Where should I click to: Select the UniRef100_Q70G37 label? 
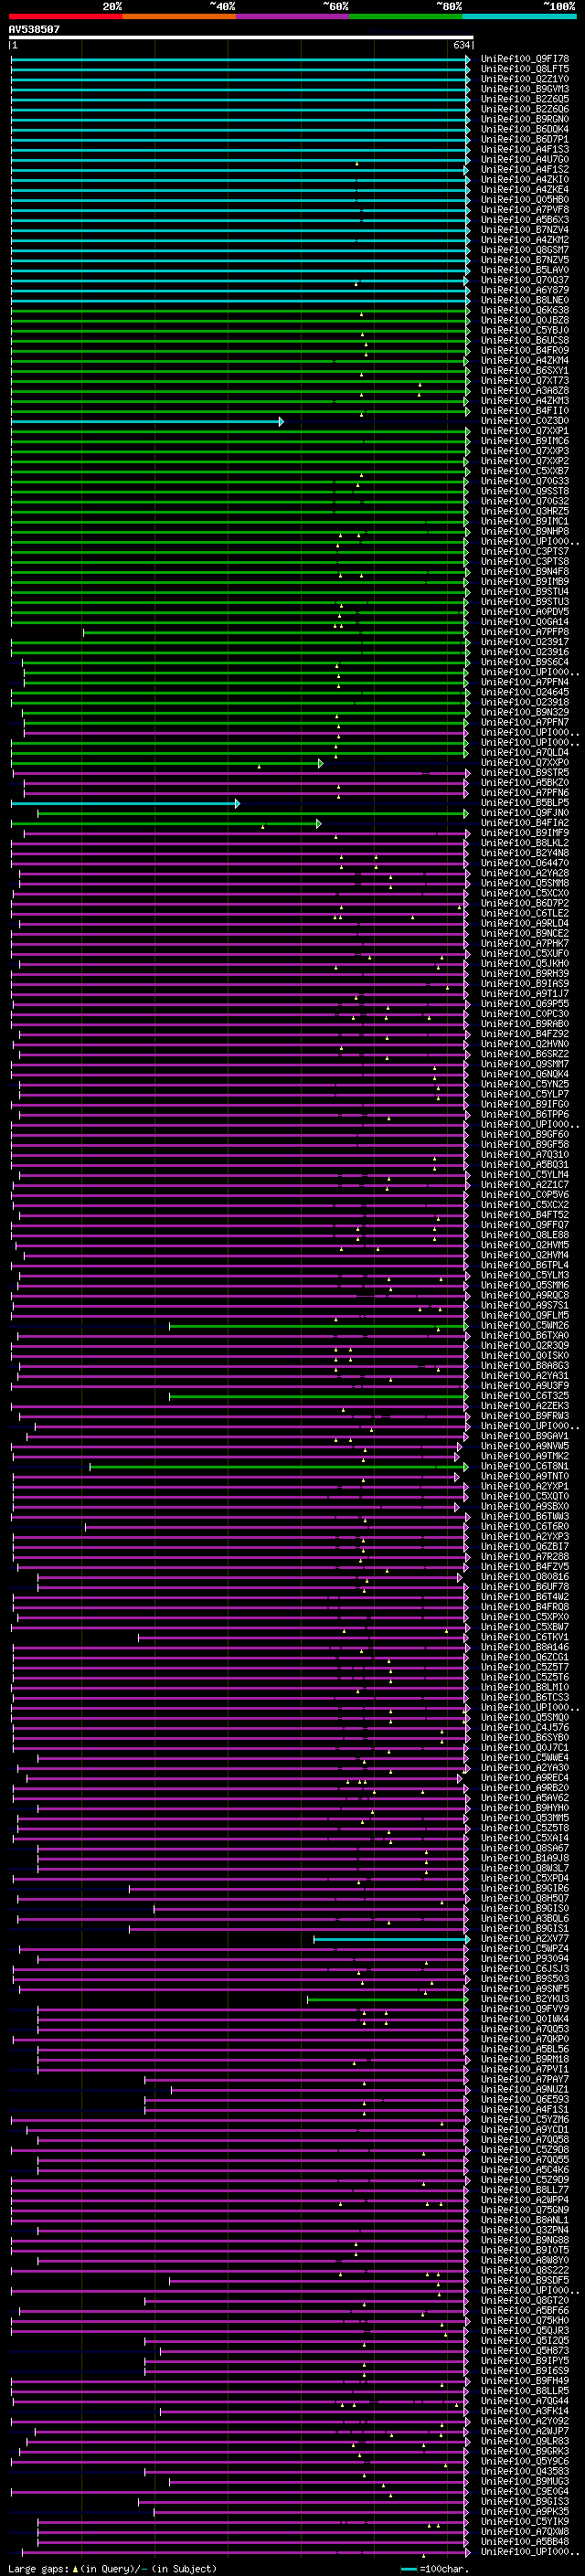525,280
